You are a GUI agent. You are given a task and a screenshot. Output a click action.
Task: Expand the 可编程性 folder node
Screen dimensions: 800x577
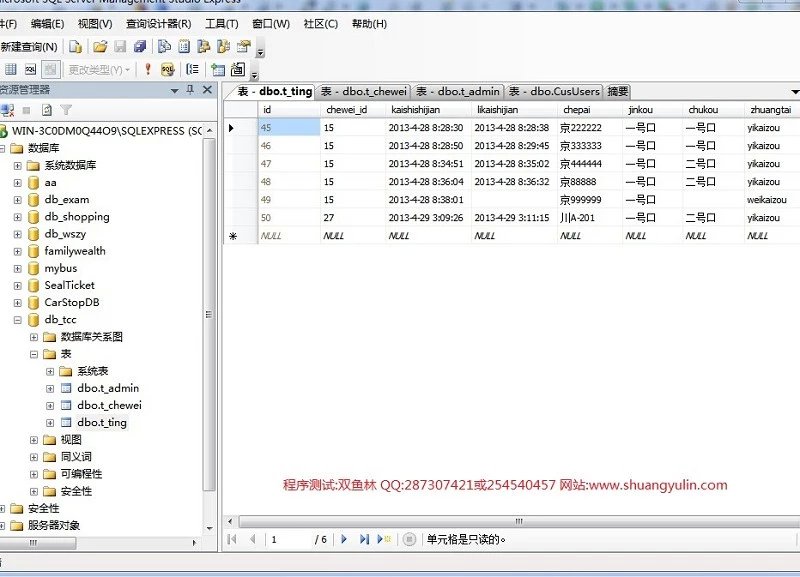click(34, 474)
